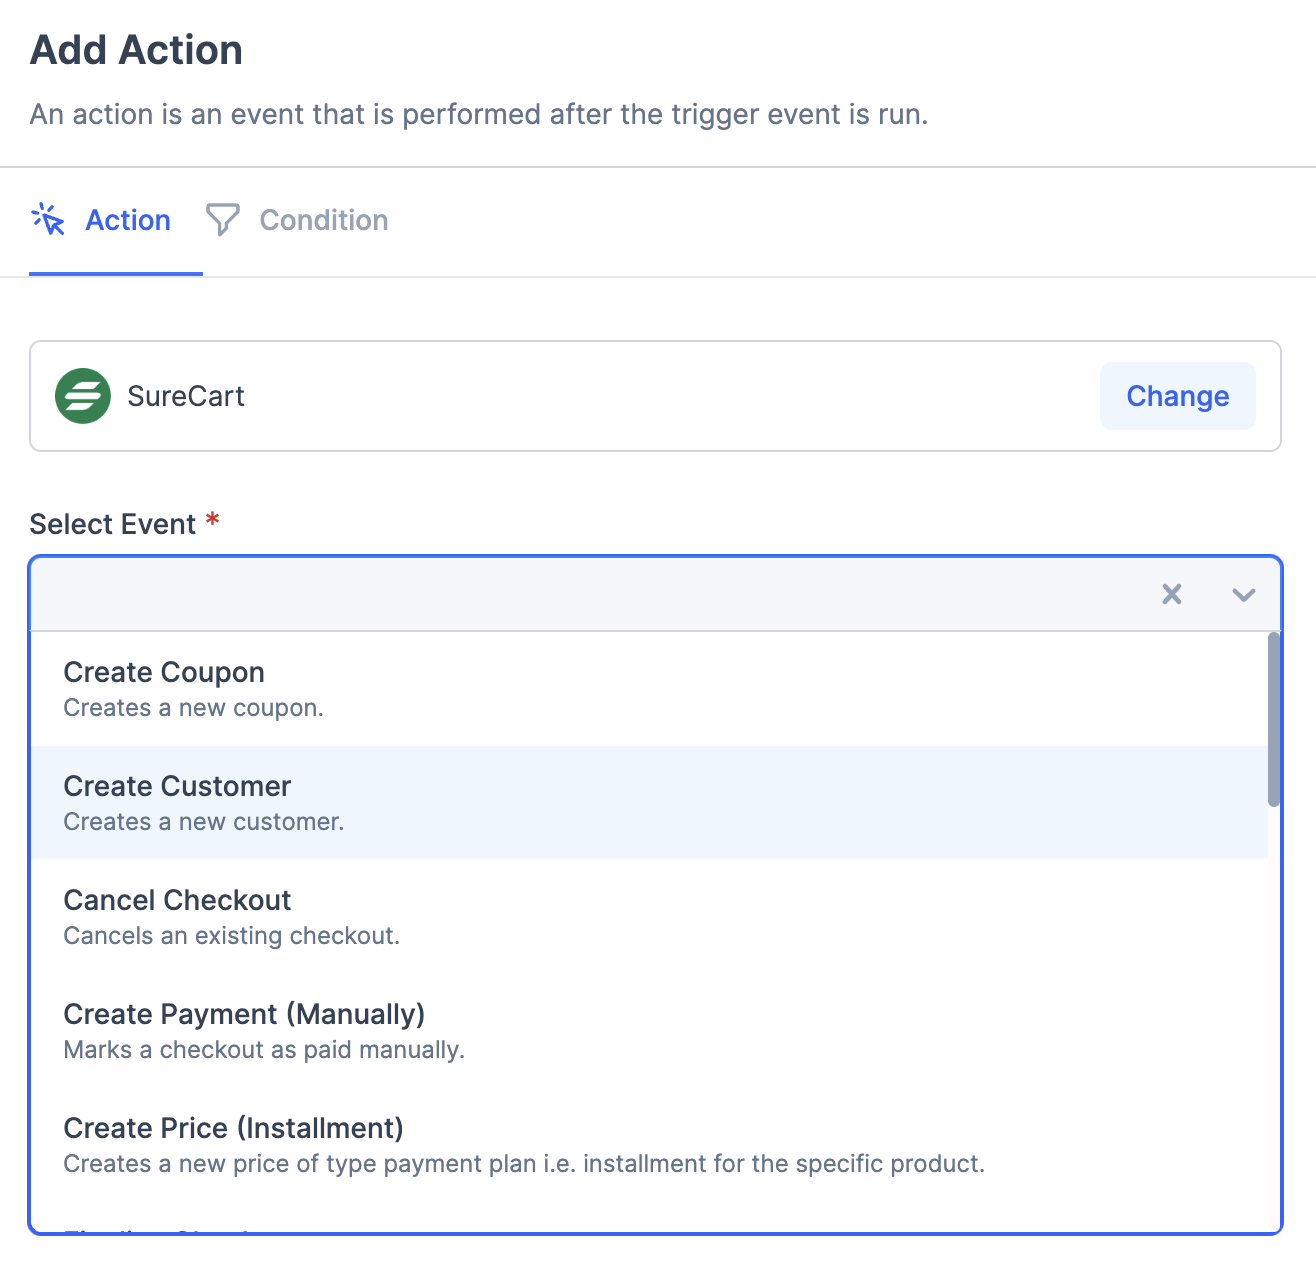Click the Select Event field label
Image resolution: width=1316 pixels, height=1262 pixels.
tap(113, 524)
